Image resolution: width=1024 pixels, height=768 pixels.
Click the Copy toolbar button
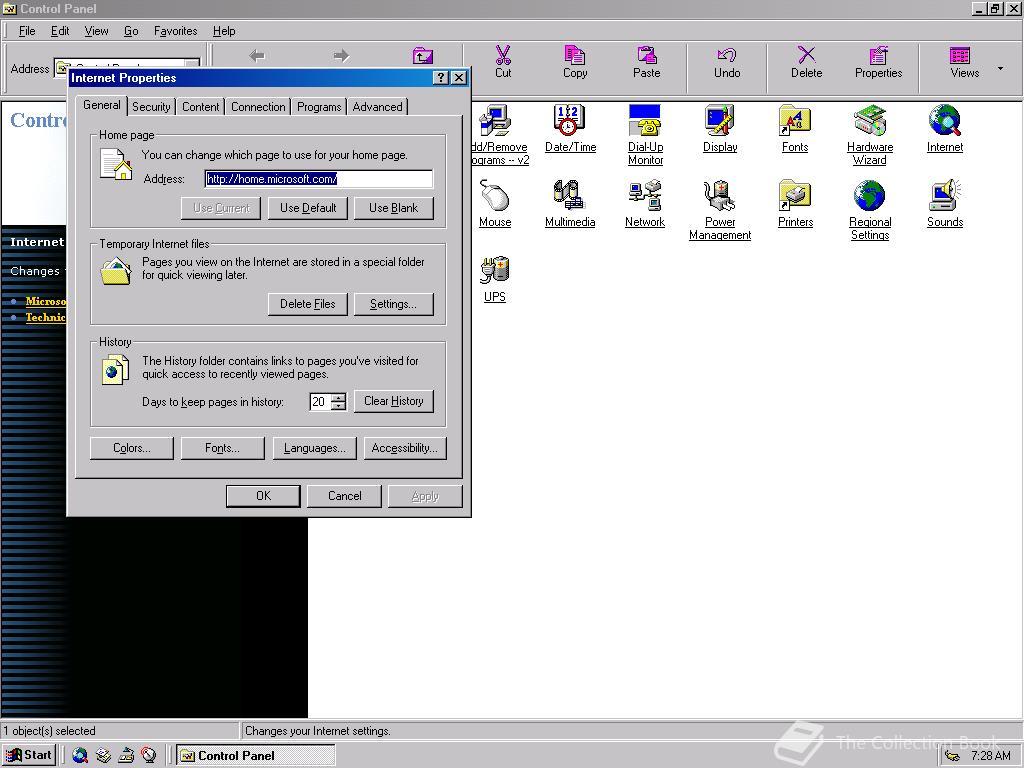[575, 62]
